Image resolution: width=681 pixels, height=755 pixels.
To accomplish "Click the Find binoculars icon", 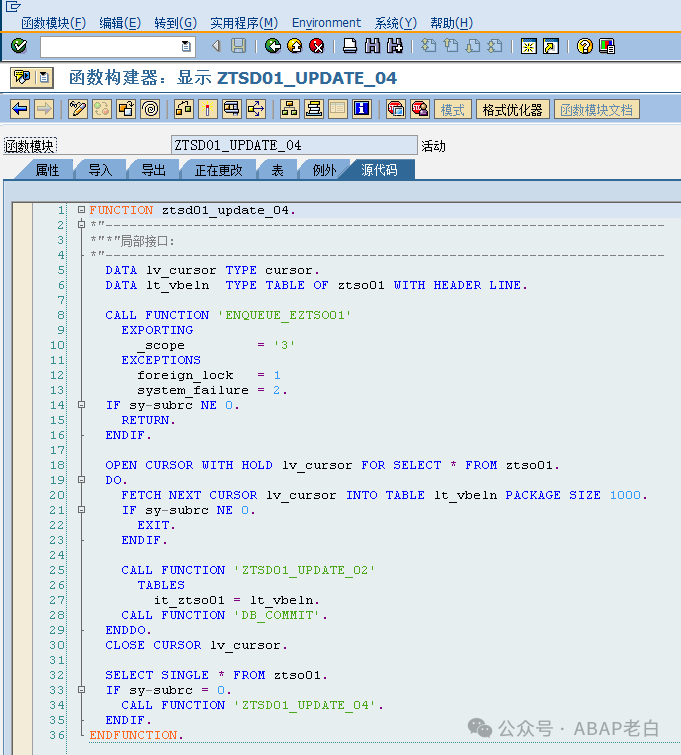I will (372, 46).
